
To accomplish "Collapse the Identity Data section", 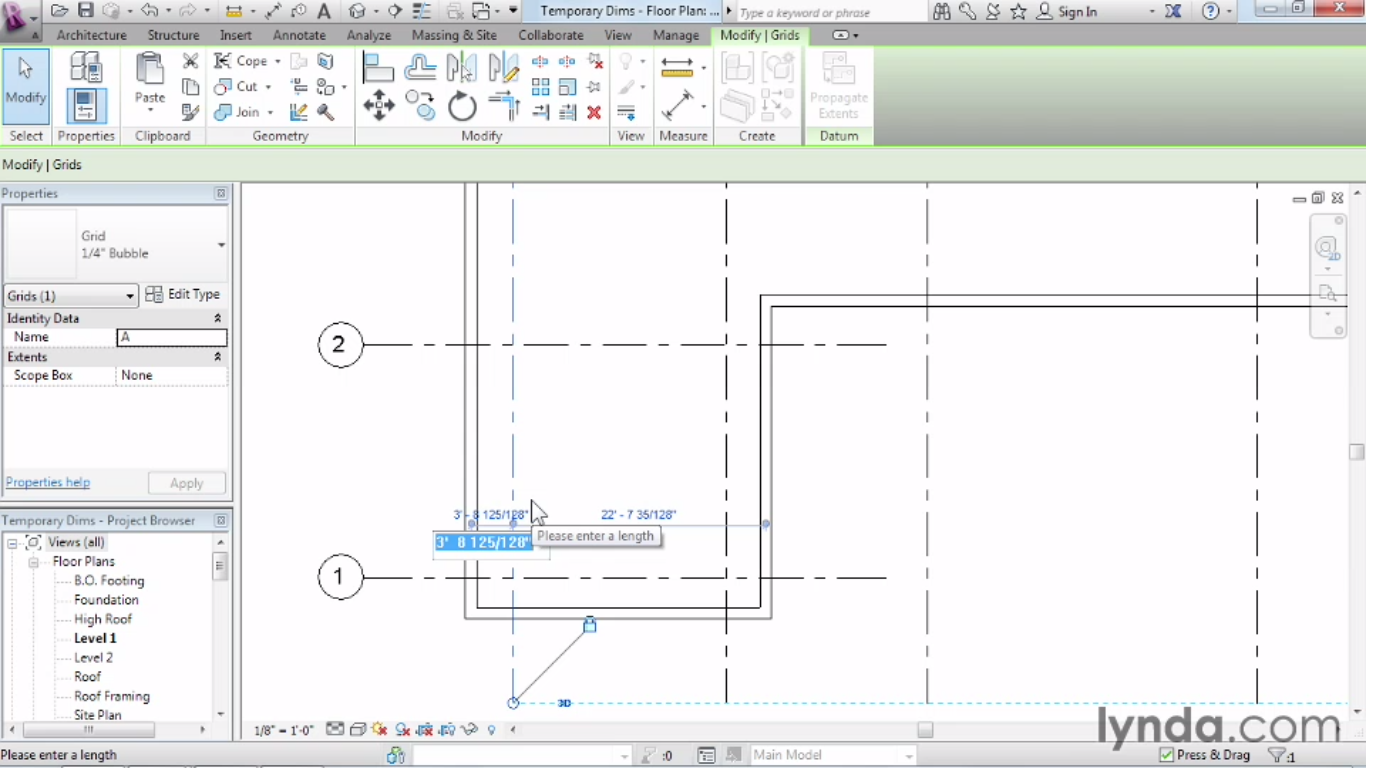I will [x=218, y=318].
